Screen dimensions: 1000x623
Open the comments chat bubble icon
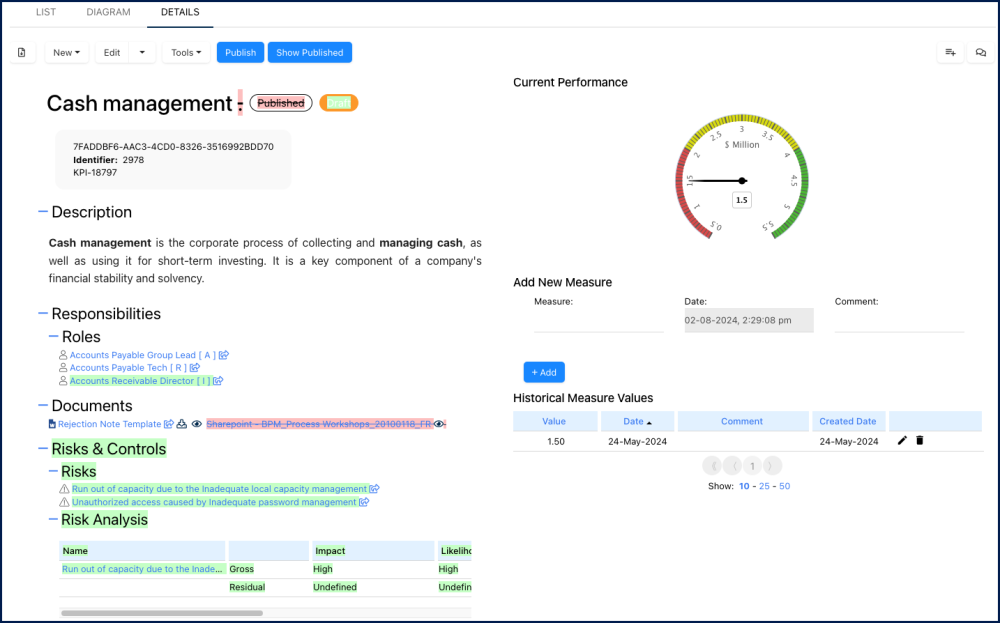981,52
